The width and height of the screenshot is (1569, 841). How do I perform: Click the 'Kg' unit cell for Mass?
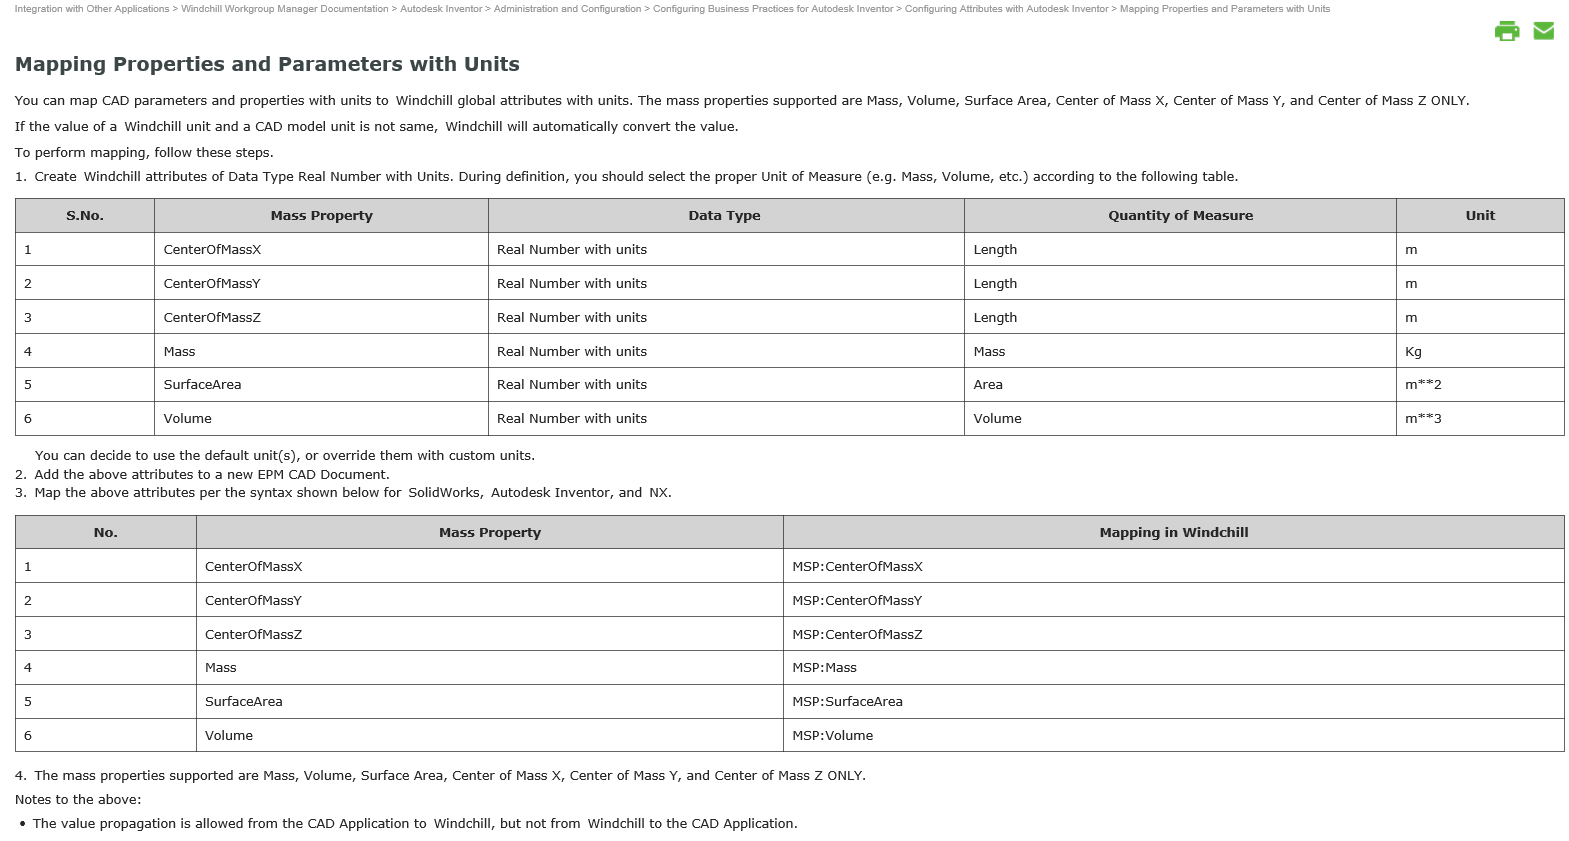point(1413,352)
